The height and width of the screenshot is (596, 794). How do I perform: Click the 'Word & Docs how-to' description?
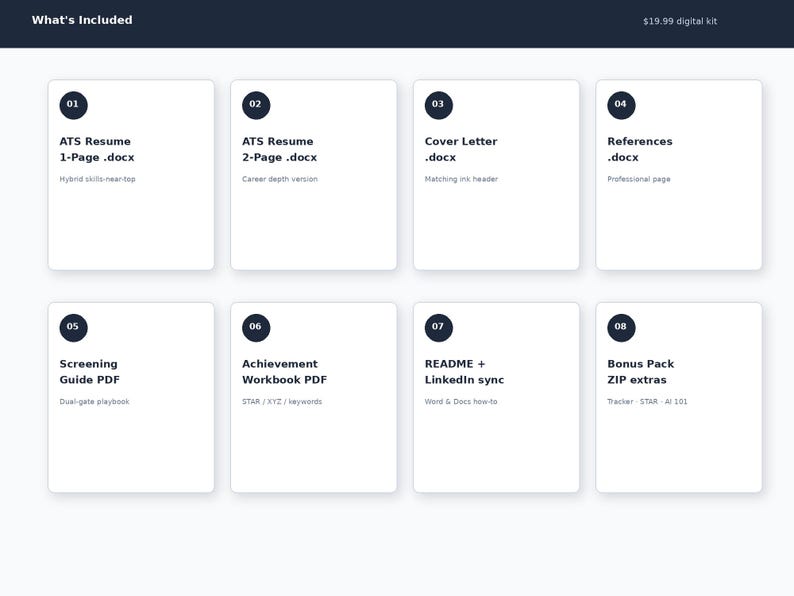click(461, 402)
